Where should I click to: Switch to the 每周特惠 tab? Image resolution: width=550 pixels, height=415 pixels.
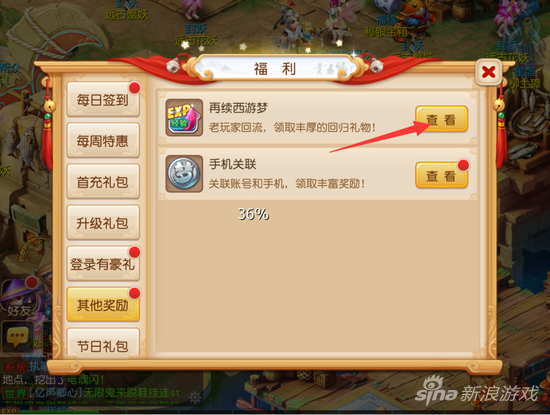click(103, 141)
